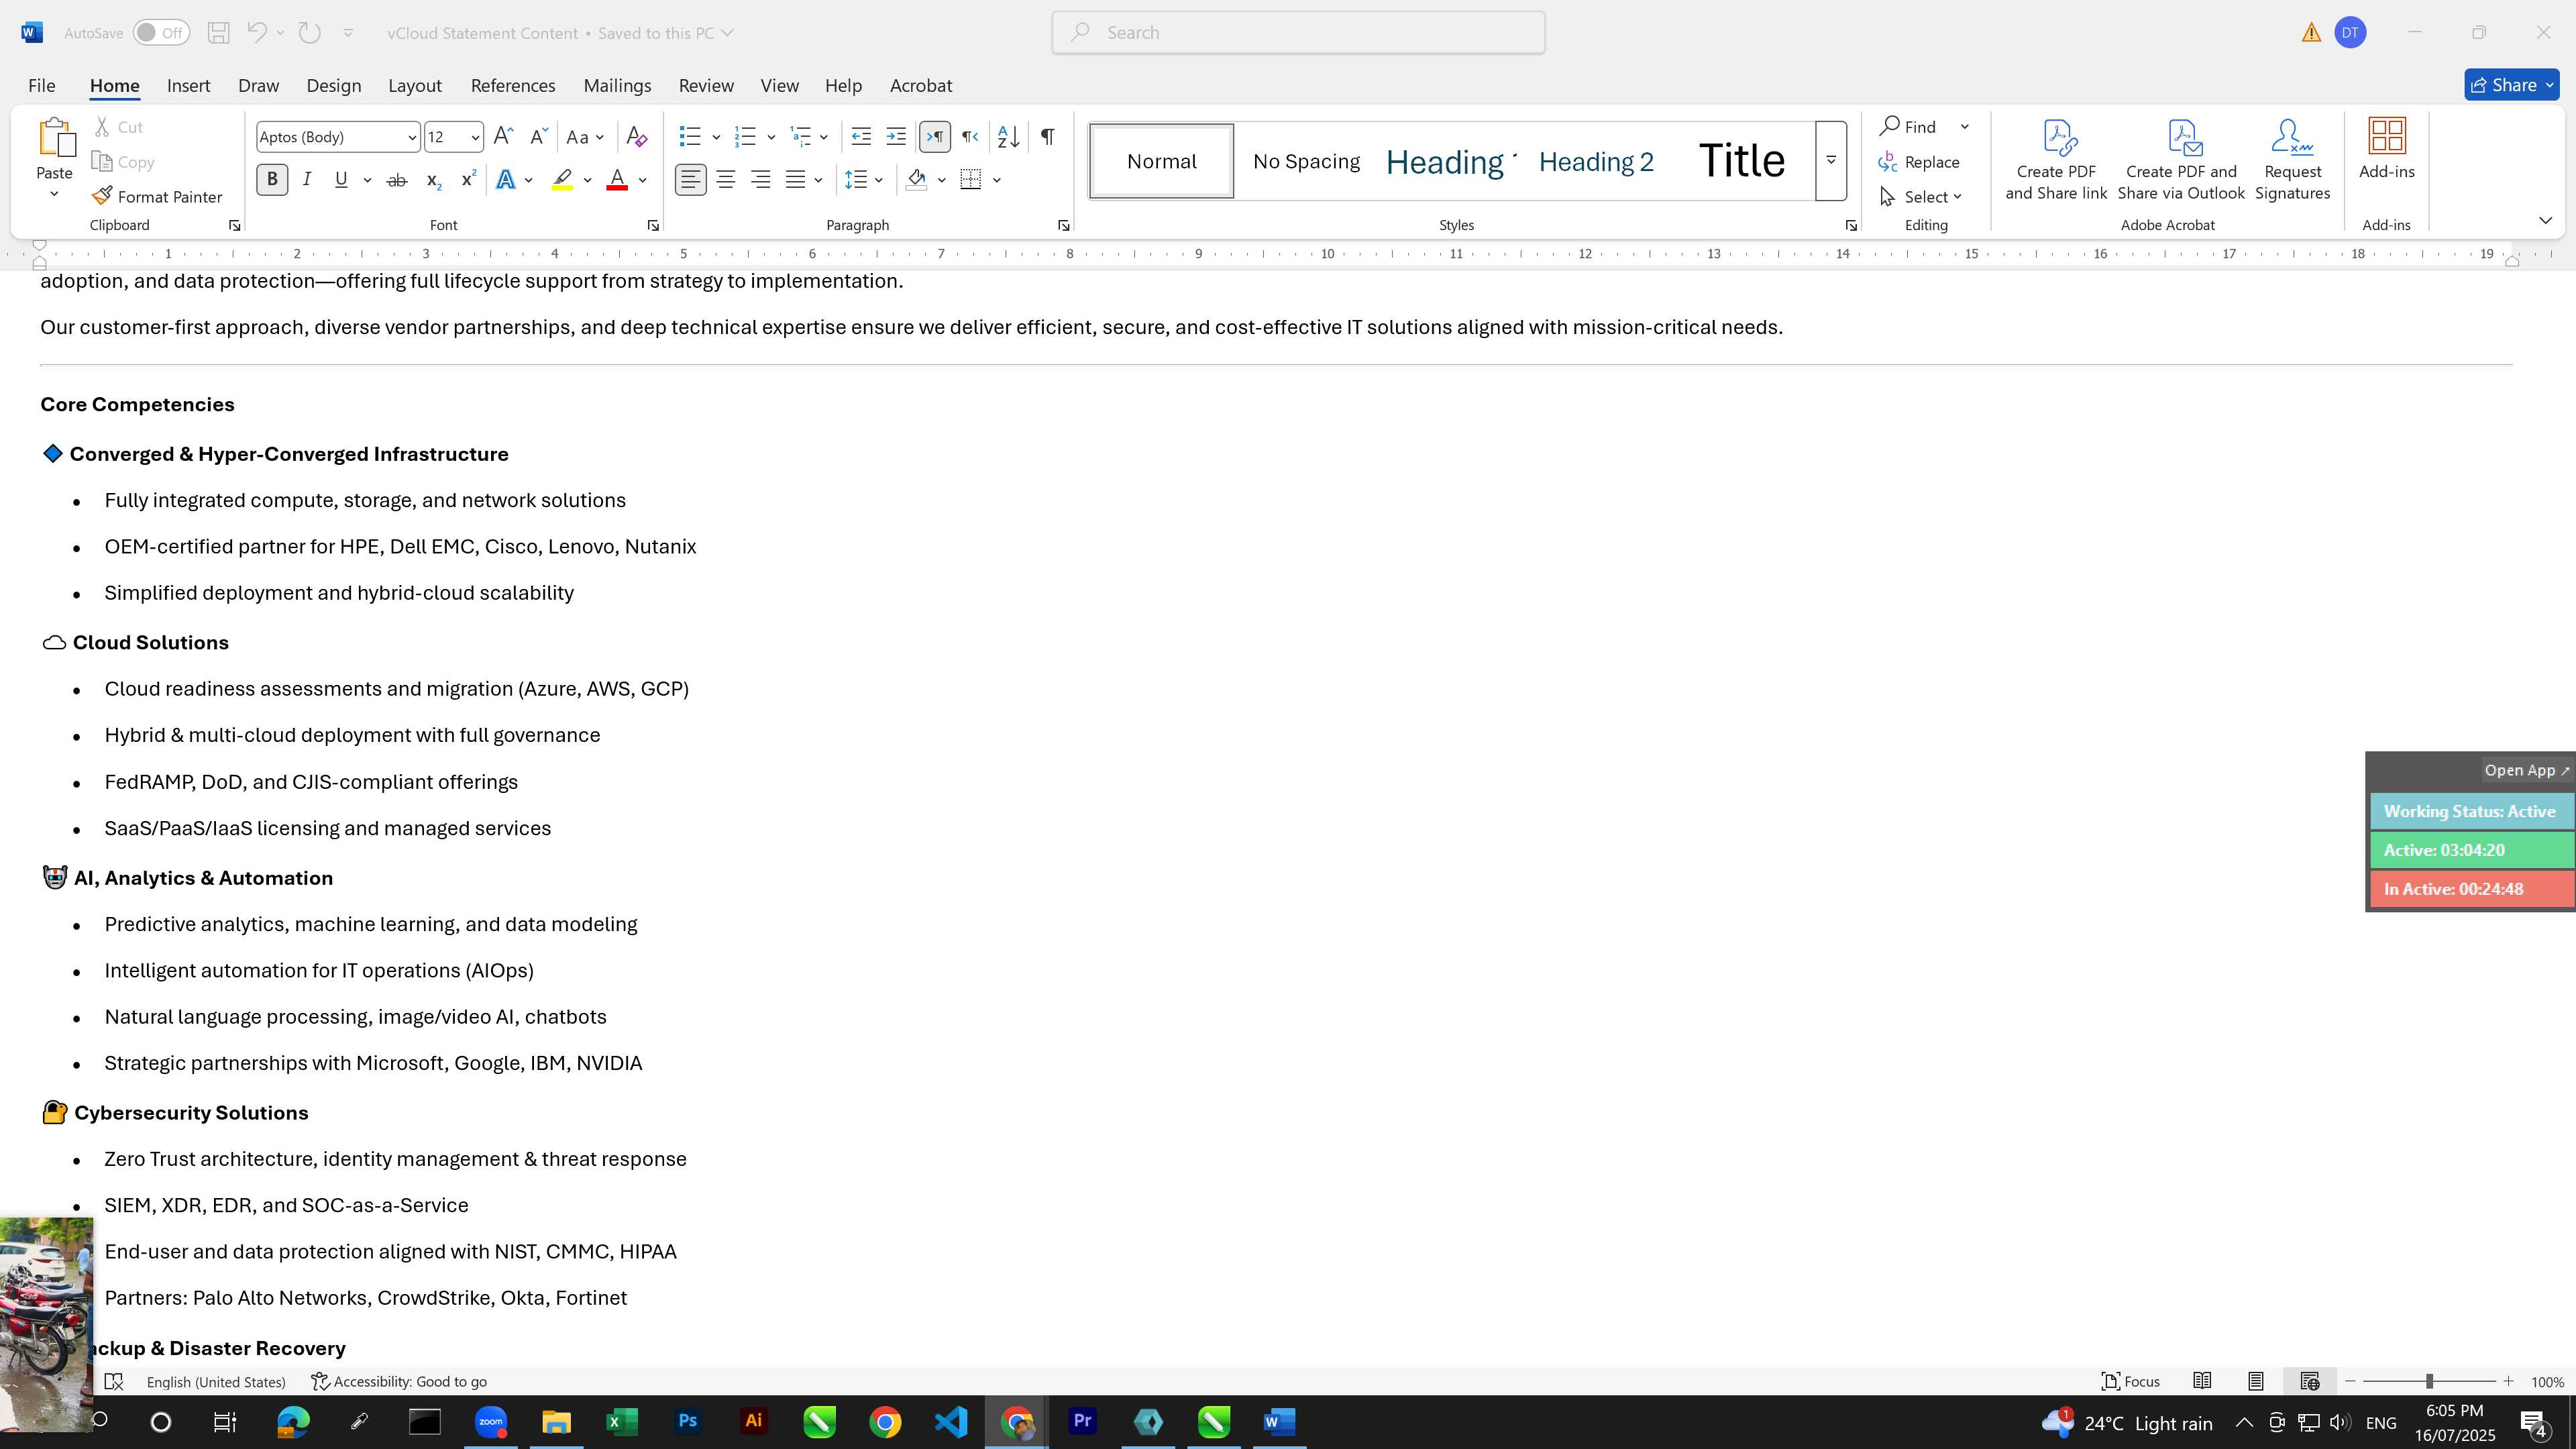Toggle Show/Hide paragraph marks
The image size is (2576, 1449).
1047,137
